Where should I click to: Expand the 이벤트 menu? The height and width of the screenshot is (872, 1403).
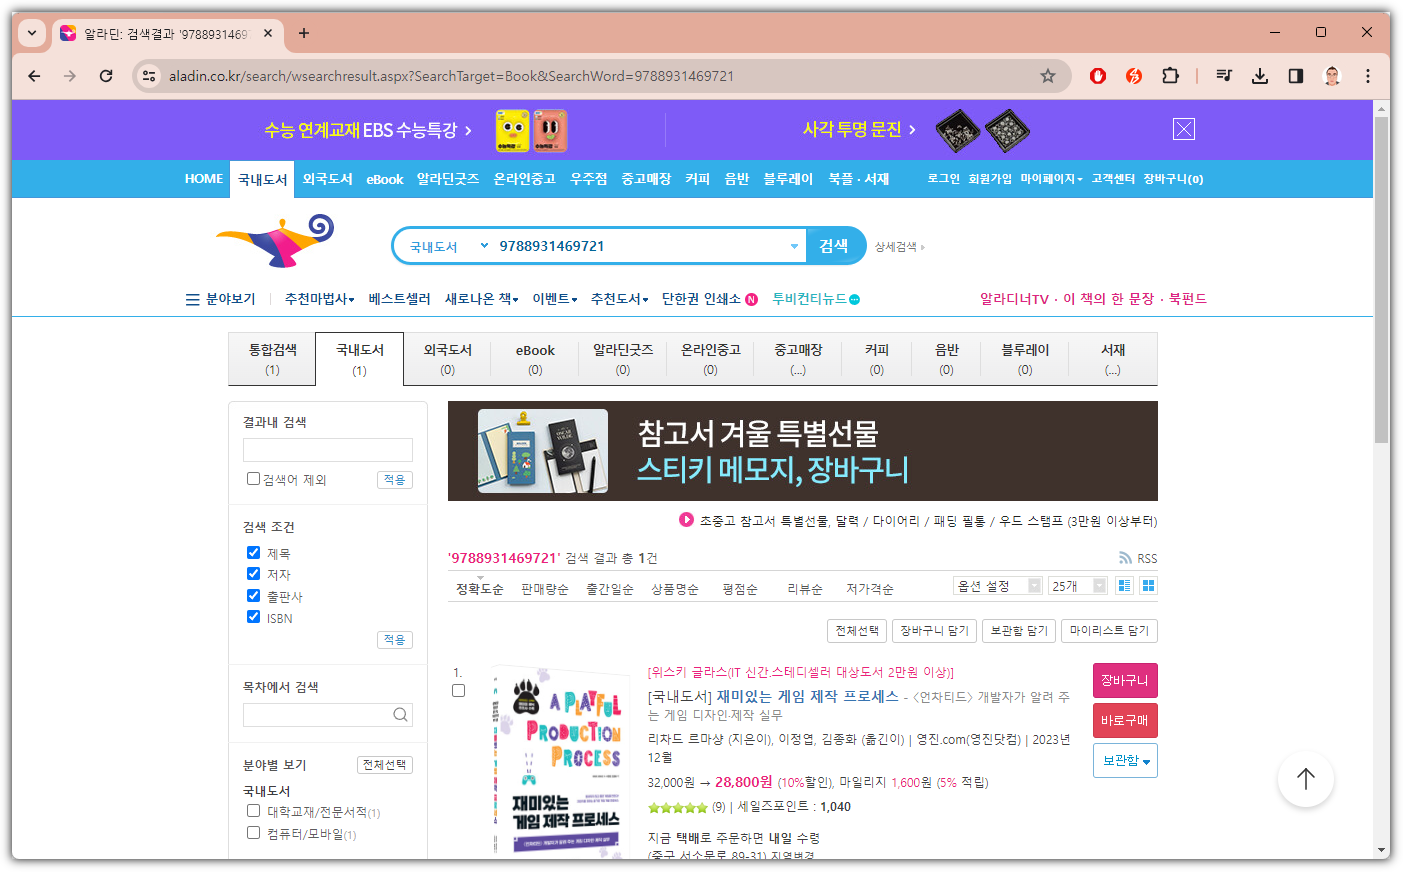click(555, 299)
